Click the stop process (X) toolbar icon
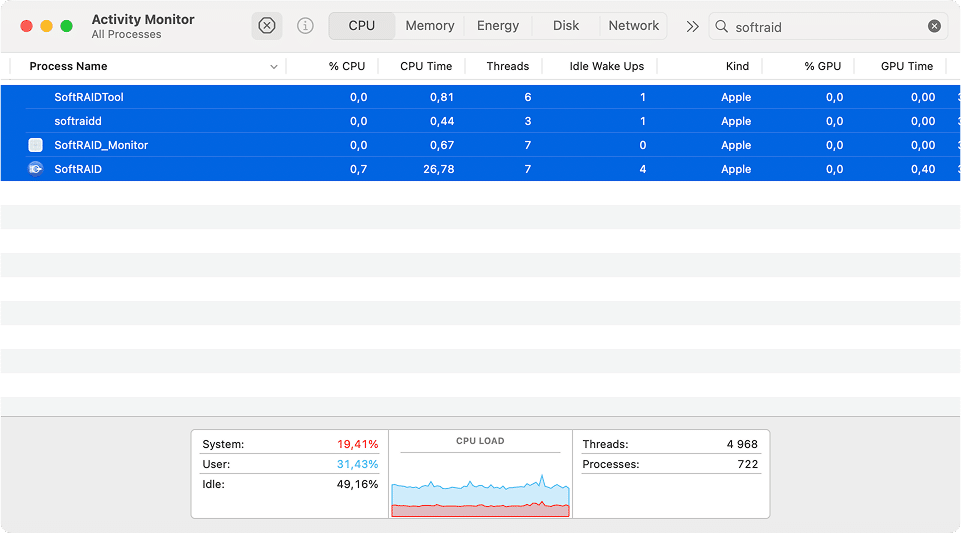The image size is (961, 533). click(x=267, y=26)
